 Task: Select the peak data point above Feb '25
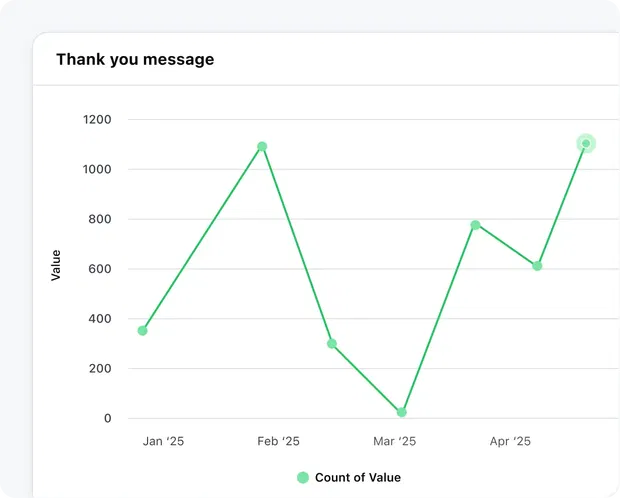tap(262, 147)
